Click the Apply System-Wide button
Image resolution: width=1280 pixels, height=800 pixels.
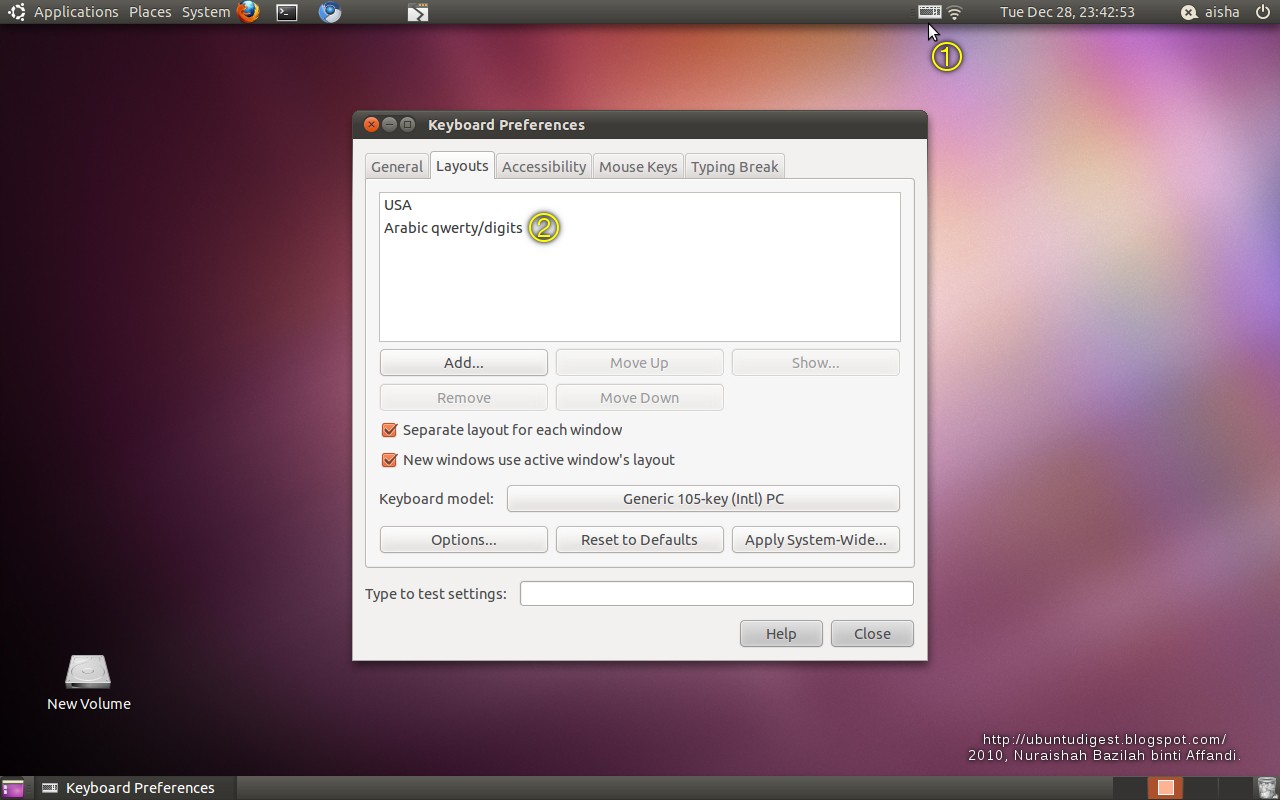(815, 539)
